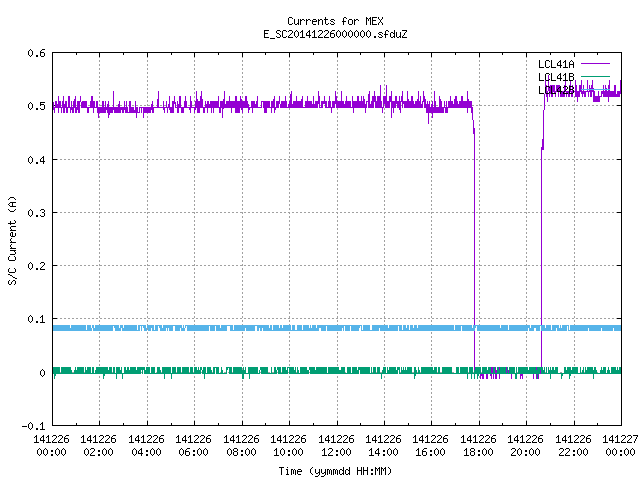The image size is (640, 480).
Task: Click the LCL41B legend label
Action: 556,77
